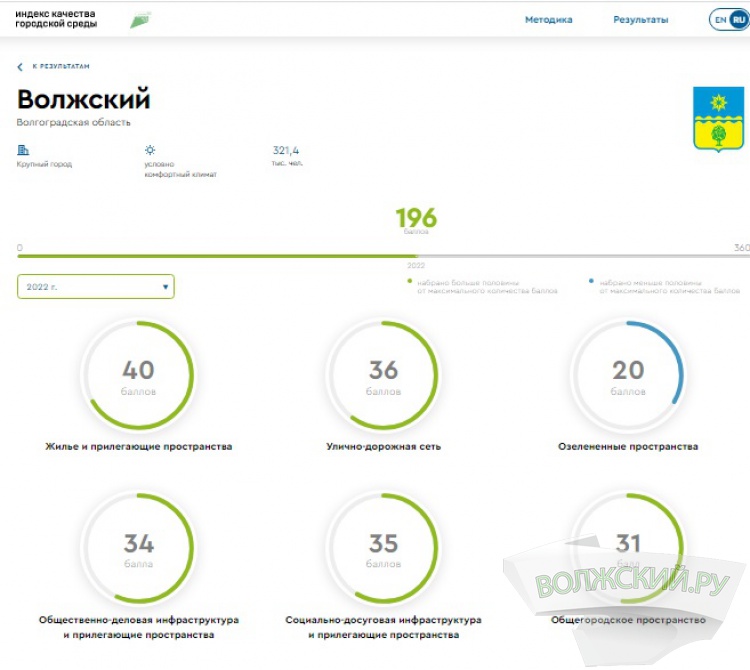Open the Результаты menu item
Screen dimensions: 750x670
(640, 20)
